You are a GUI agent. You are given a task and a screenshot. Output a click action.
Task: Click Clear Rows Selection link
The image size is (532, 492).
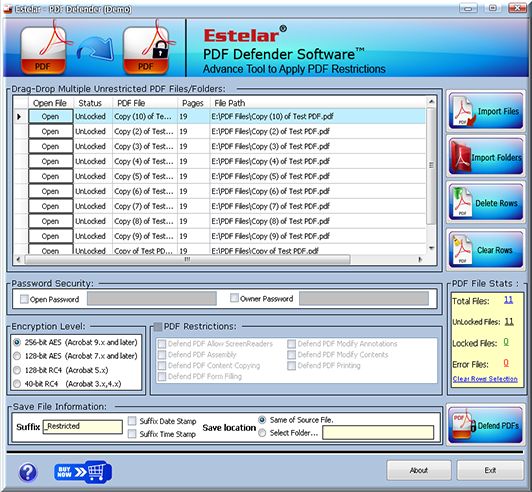(485, 379)
